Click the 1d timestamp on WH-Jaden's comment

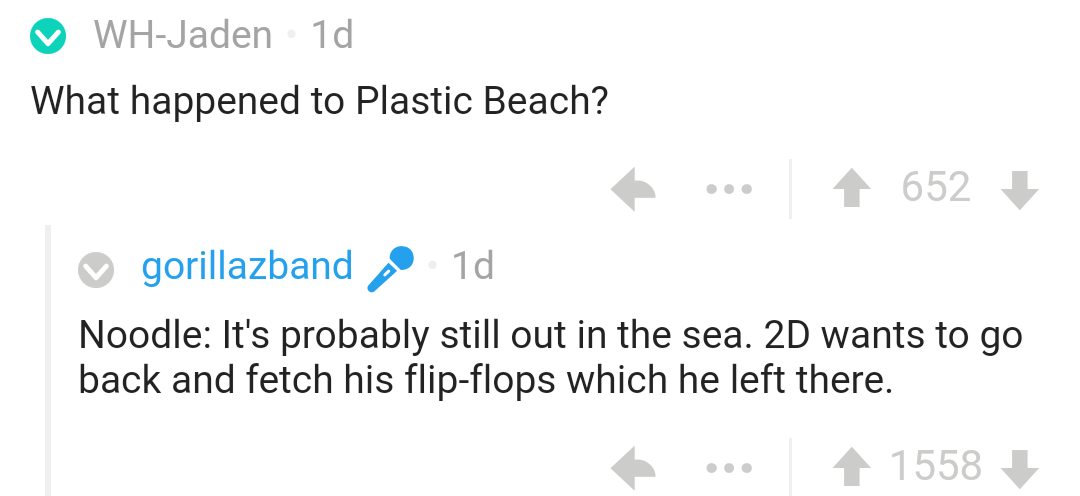point(332,36)
